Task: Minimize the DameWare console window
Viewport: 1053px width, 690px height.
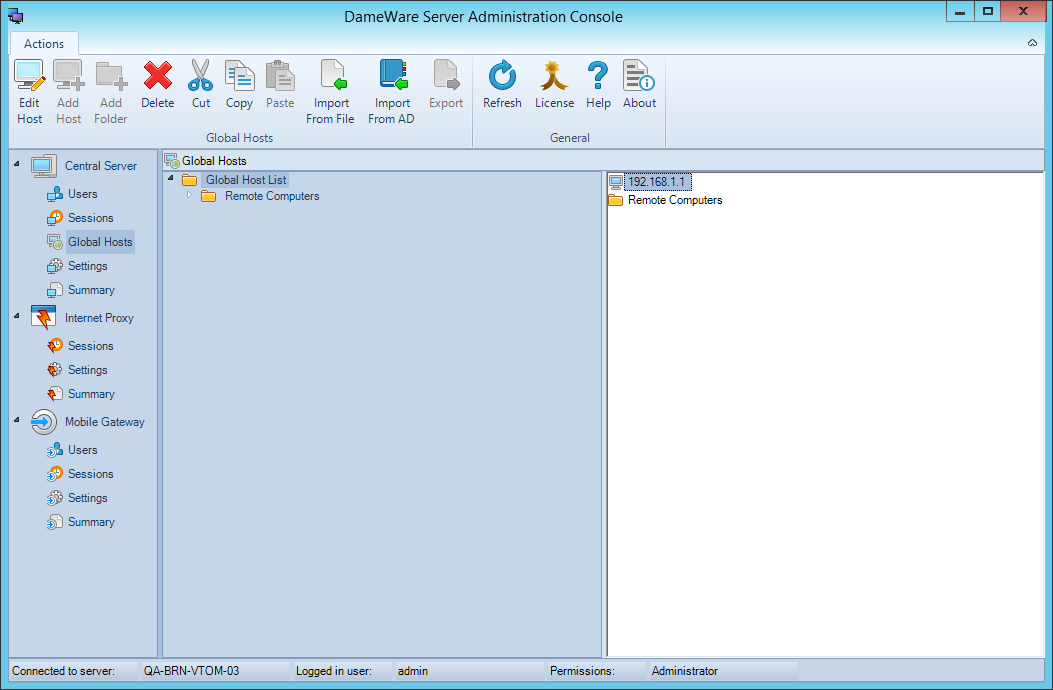Action: pos(960,11)
